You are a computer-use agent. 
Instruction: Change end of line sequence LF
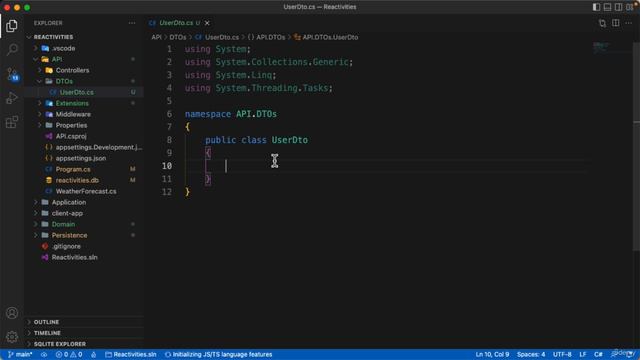(x=583, y=355)
